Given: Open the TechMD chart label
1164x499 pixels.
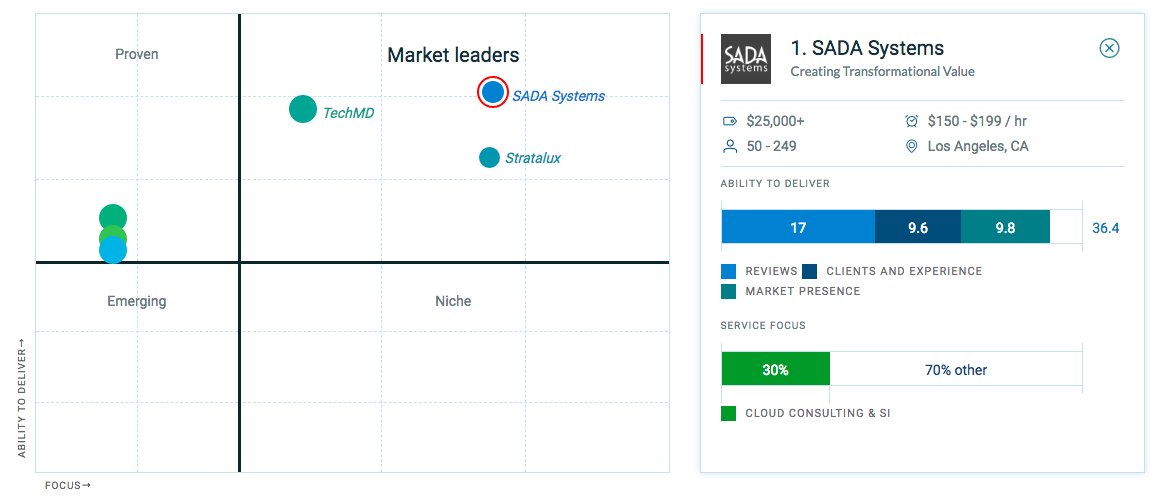Looking at the screenshot, I should [x=348, y=113].
